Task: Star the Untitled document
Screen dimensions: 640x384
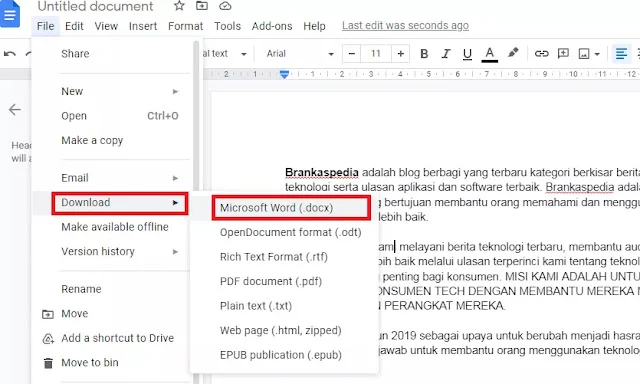Action: point(179,6)
